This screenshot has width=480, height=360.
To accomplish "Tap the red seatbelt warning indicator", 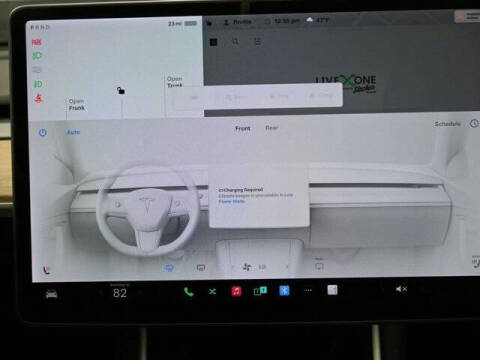I will pyautogui.click(x=38, y=98).
